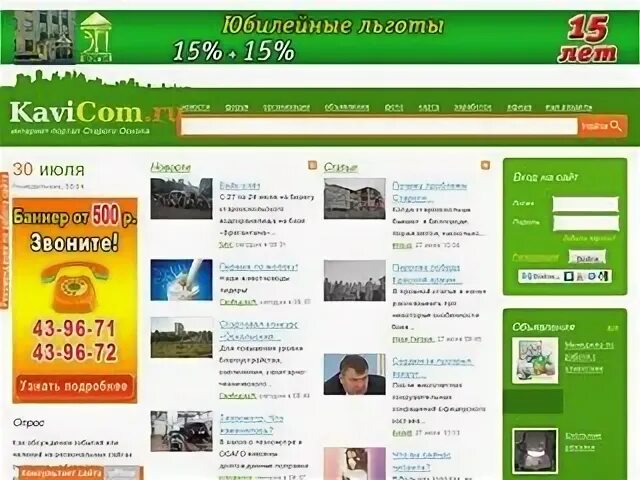Click the KaviCom.ru site logo
This screenshot has width=640, height=480.
pos(94,112)
